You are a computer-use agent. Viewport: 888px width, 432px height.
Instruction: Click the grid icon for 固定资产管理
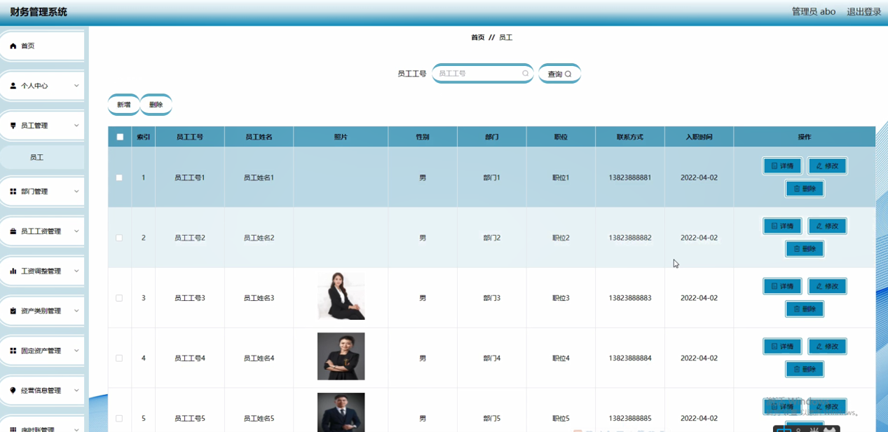pyautogui.click(x=13, y=351)
